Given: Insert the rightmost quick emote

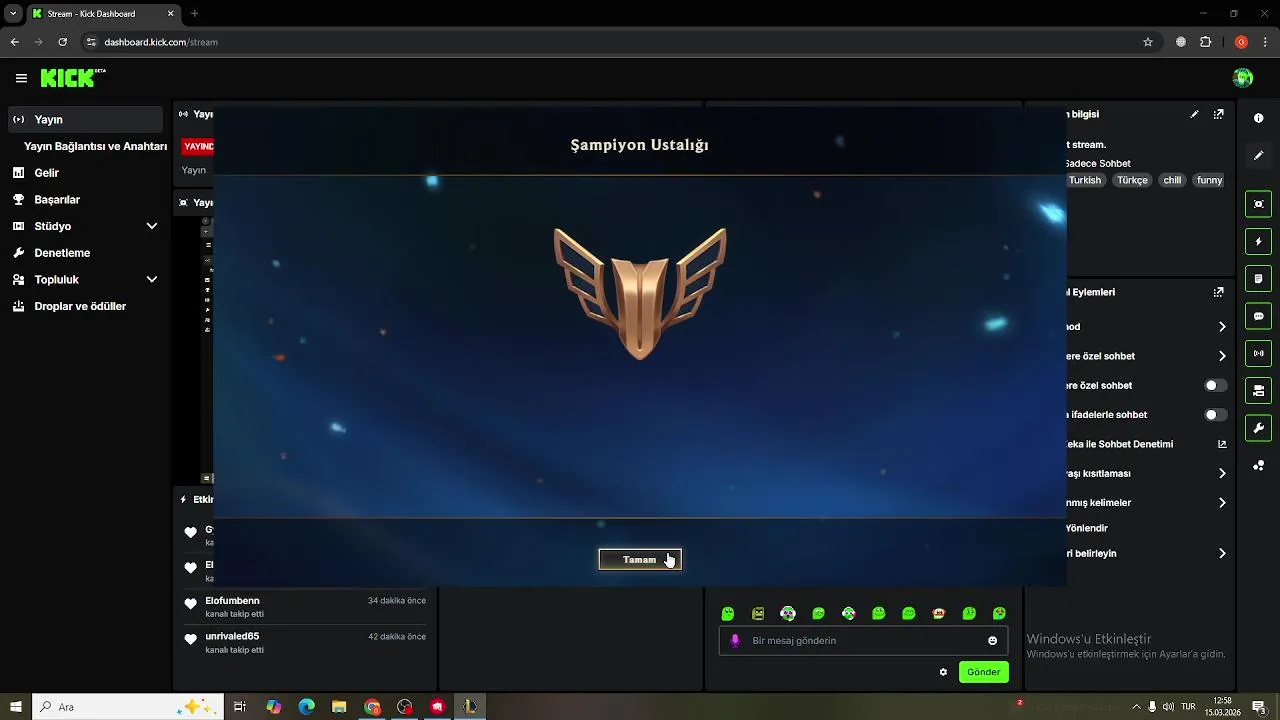Looking at the screenshot, I should point(999,614).
